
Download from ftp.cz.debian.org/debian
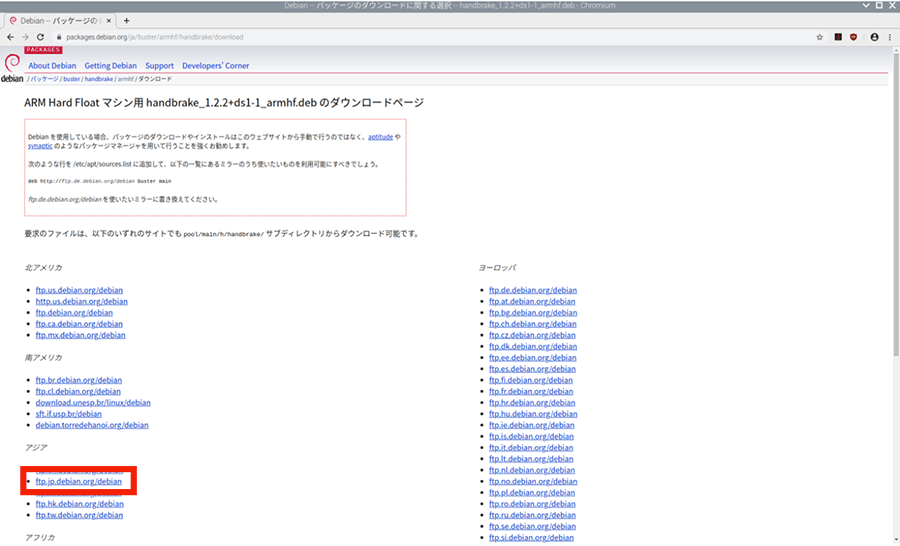click(x=532, y=335)
